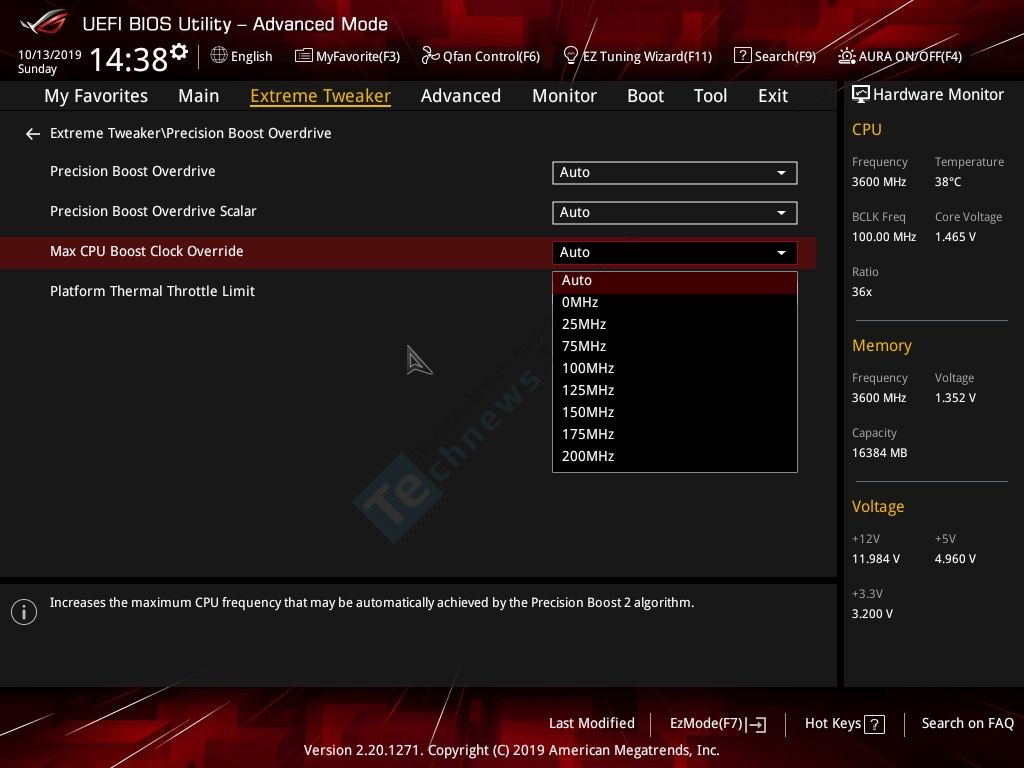Click the Qfan Control fan icon
1024x768 pixels.
(430, 56)
